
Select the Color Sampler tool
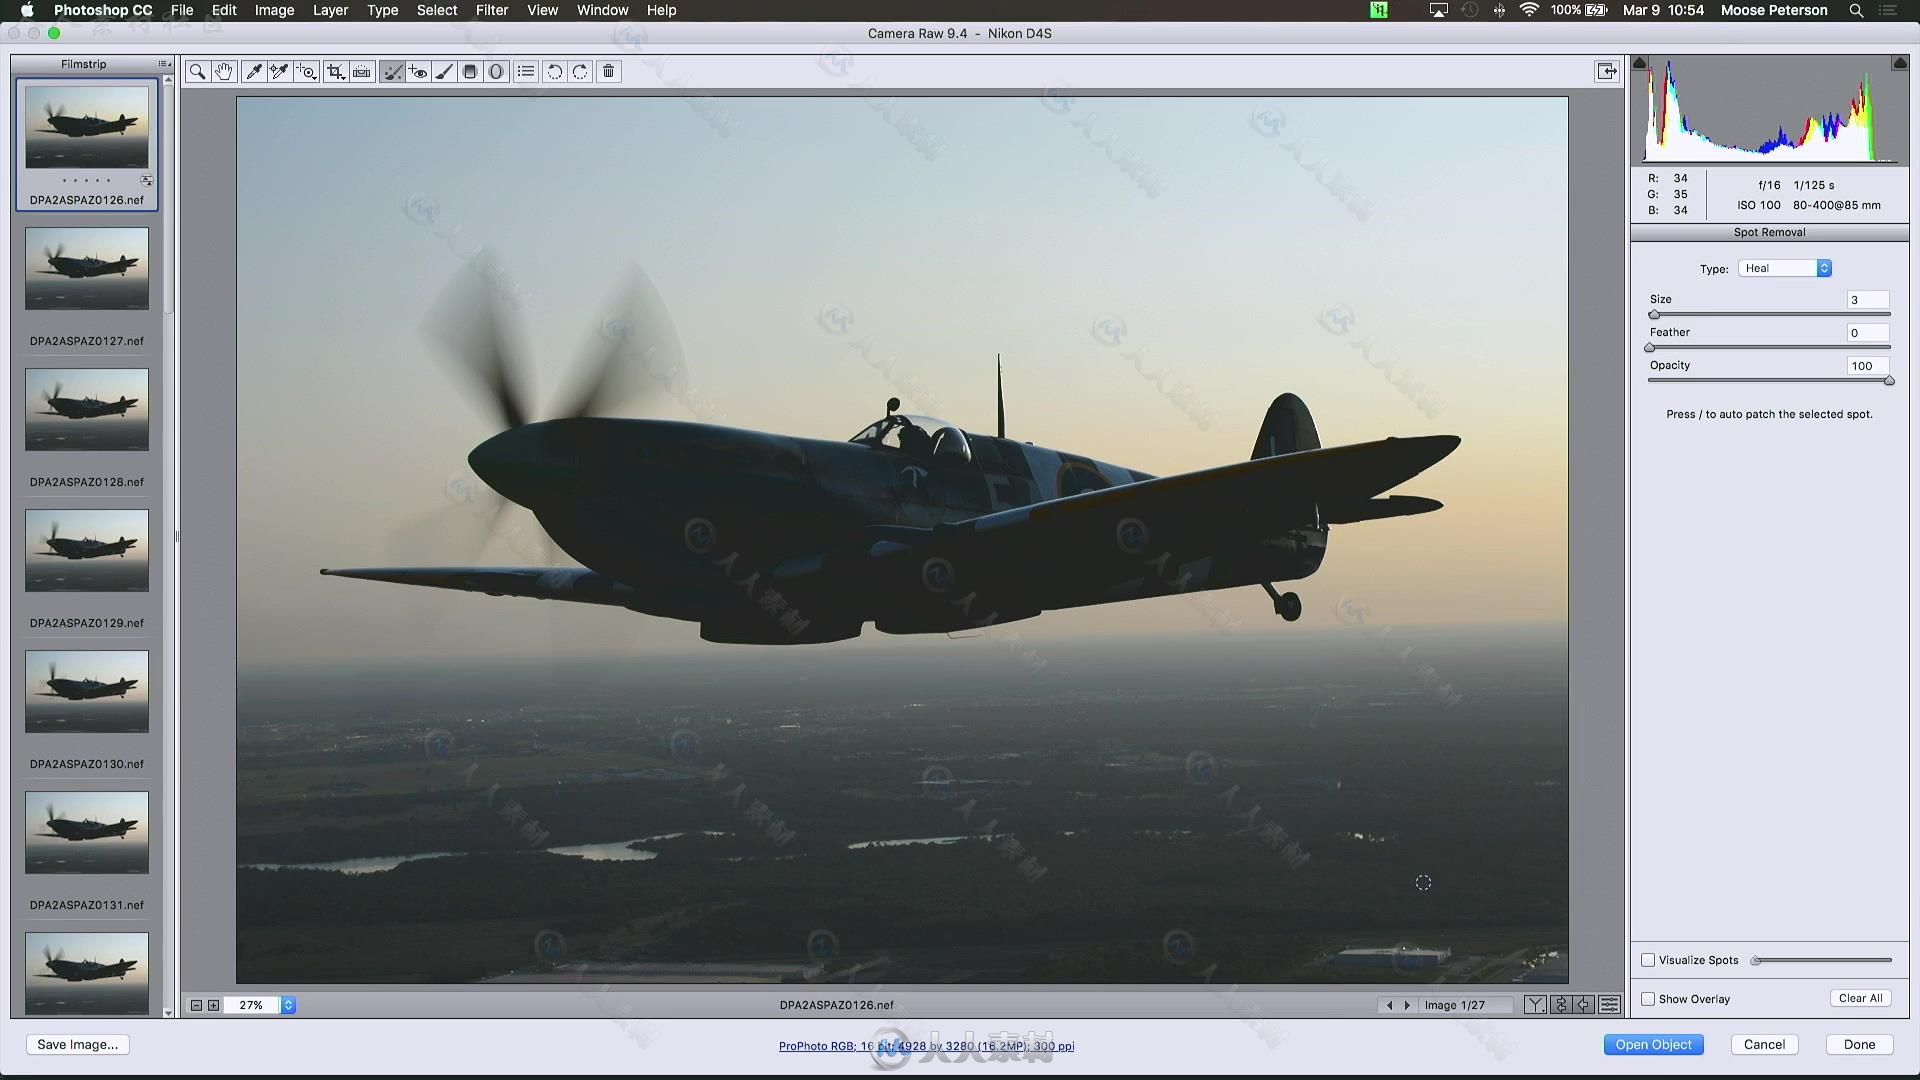(280, 72)
